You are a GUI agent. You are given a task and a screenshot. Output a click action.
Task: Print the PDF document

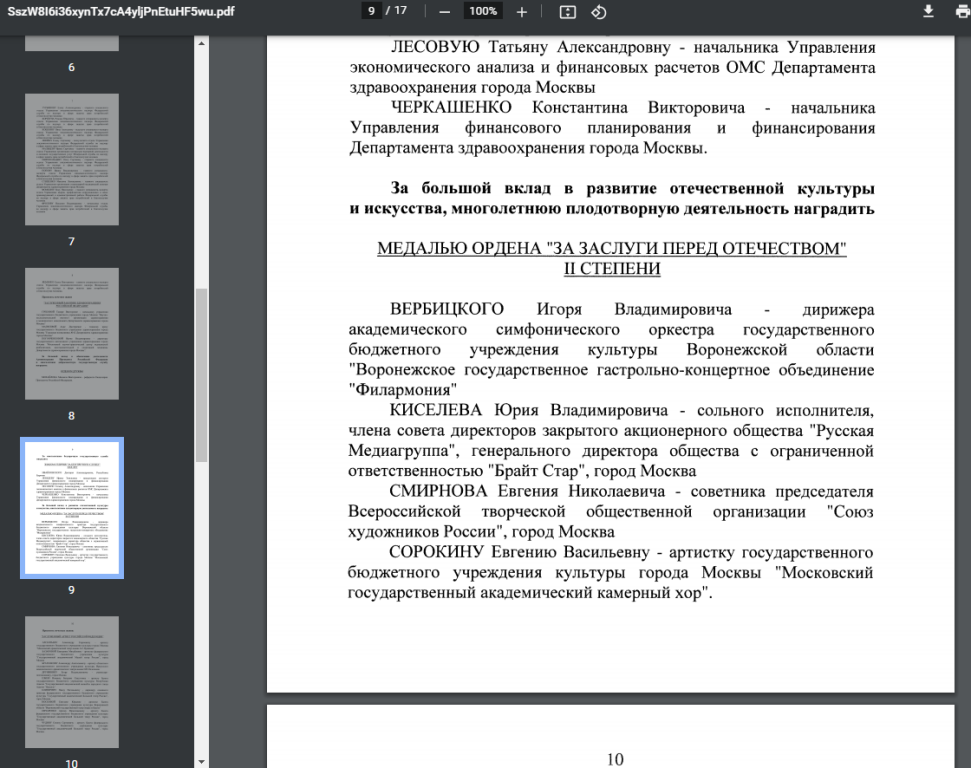coord(961,11)
